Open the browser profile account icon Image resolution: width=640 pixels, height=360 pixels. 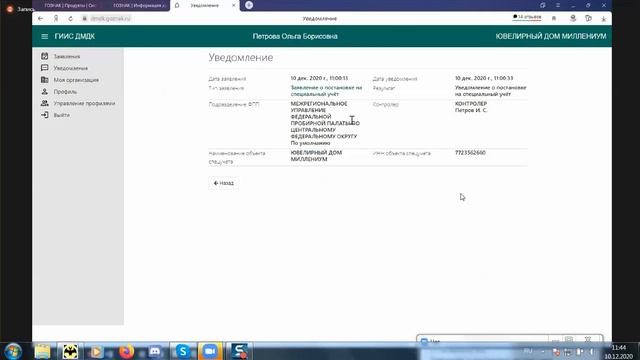(x=573, y=18)
